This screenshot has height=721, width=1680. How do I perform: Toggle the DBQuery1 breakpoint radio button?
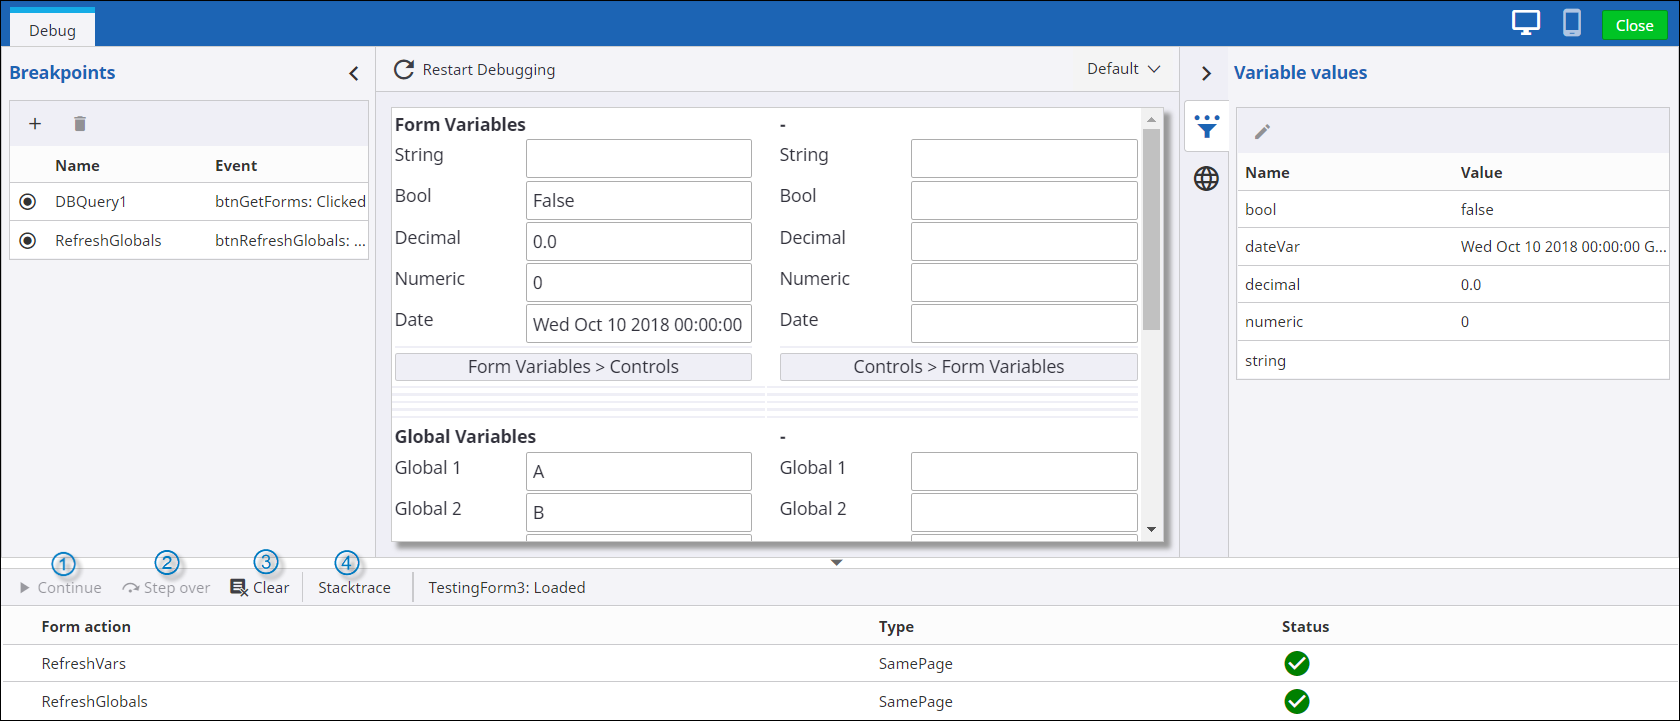tap(28, 202)
